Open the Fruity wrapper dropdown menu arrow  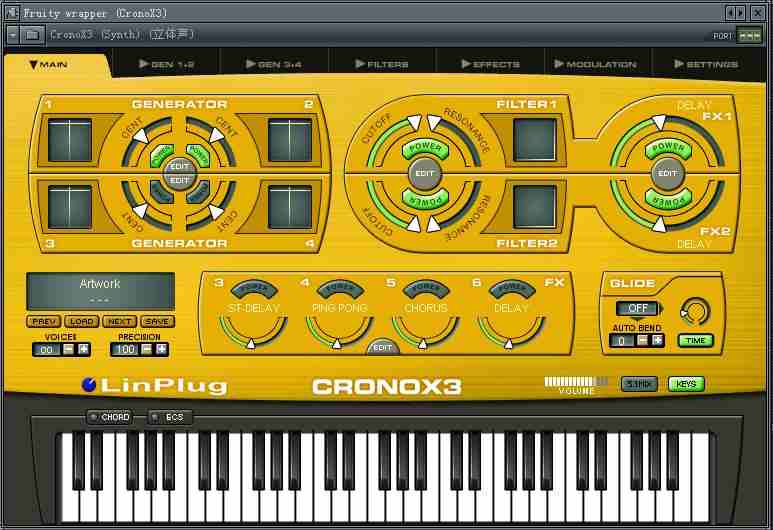tap(13, 35)
